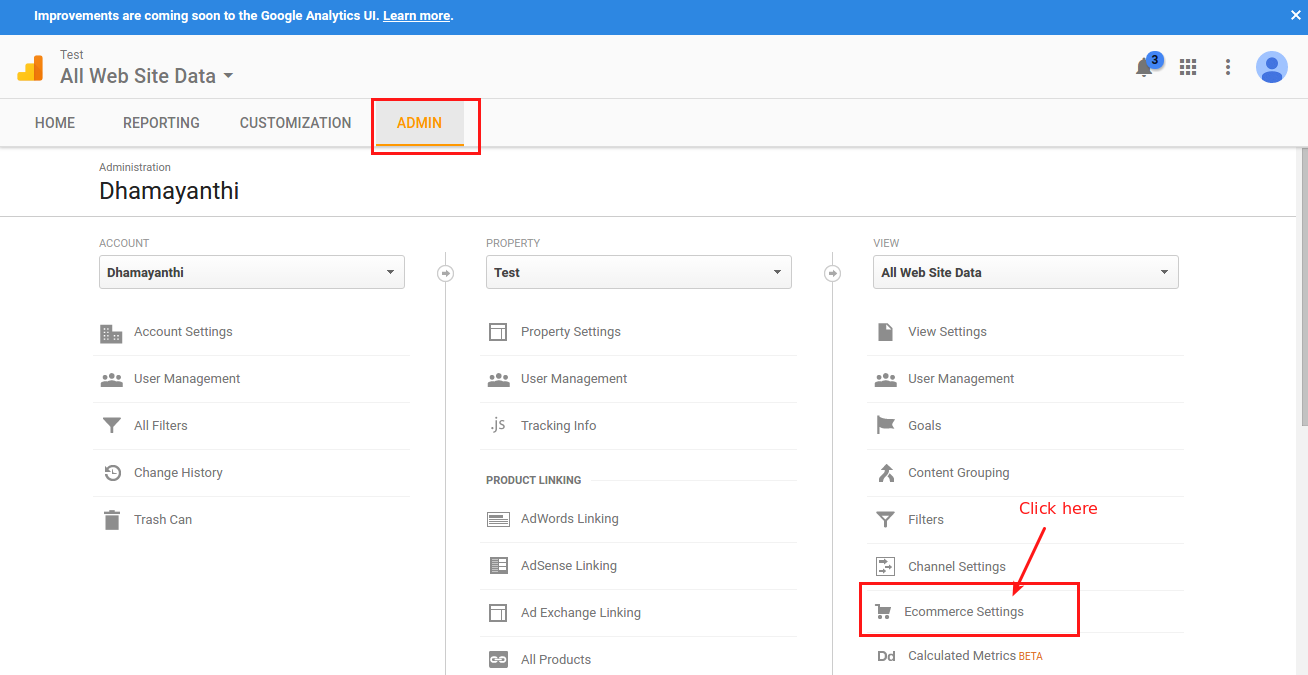Viewport: 1308px width, 675px height.
Task: Expand the header All Web Site Data selector
Action: click(147, 76)
